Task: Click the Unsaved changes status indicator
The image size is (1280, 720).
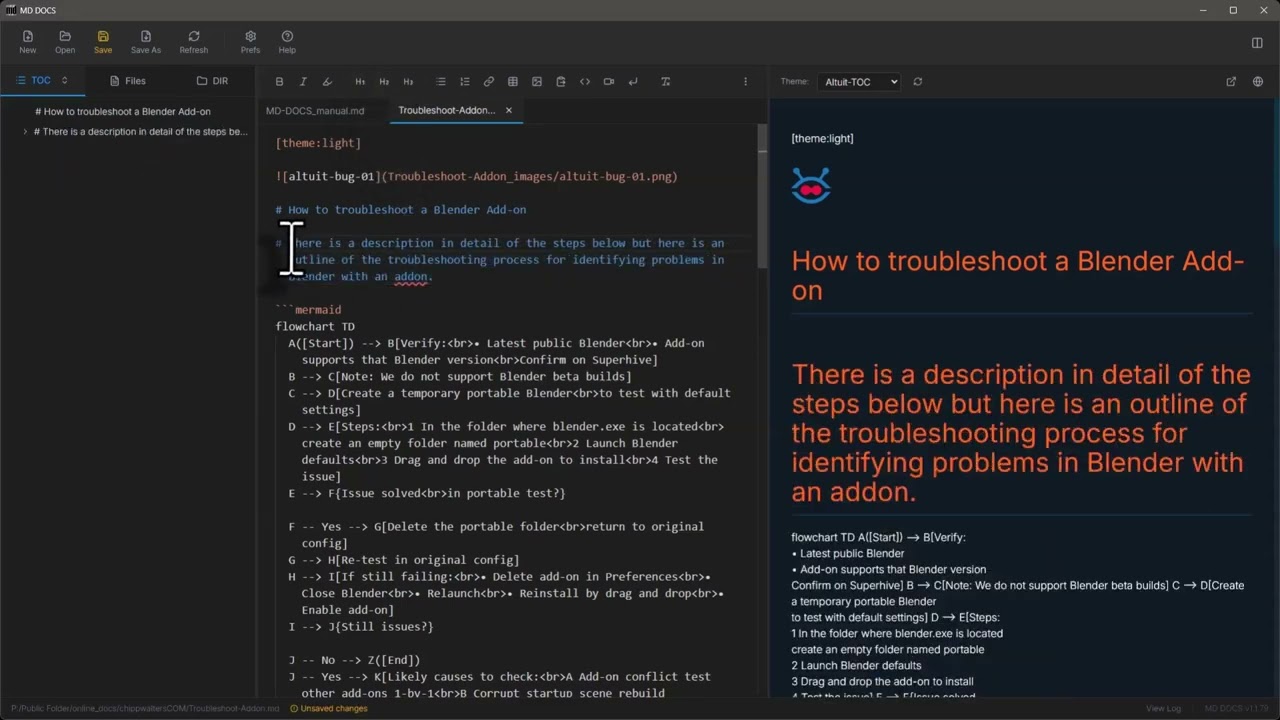Action: click(329, 709)
